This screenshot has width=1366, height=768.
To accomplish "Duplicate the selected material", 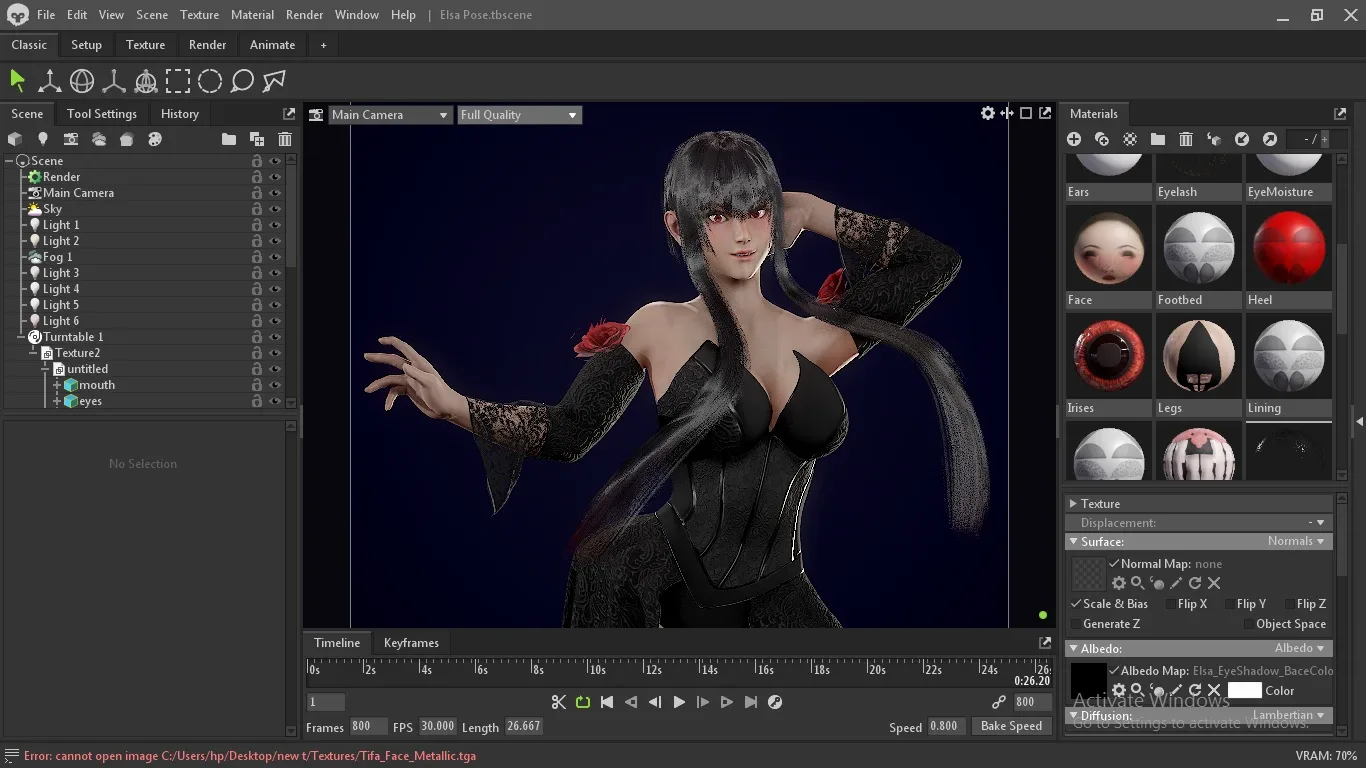I will click(x=1102, y=139).
